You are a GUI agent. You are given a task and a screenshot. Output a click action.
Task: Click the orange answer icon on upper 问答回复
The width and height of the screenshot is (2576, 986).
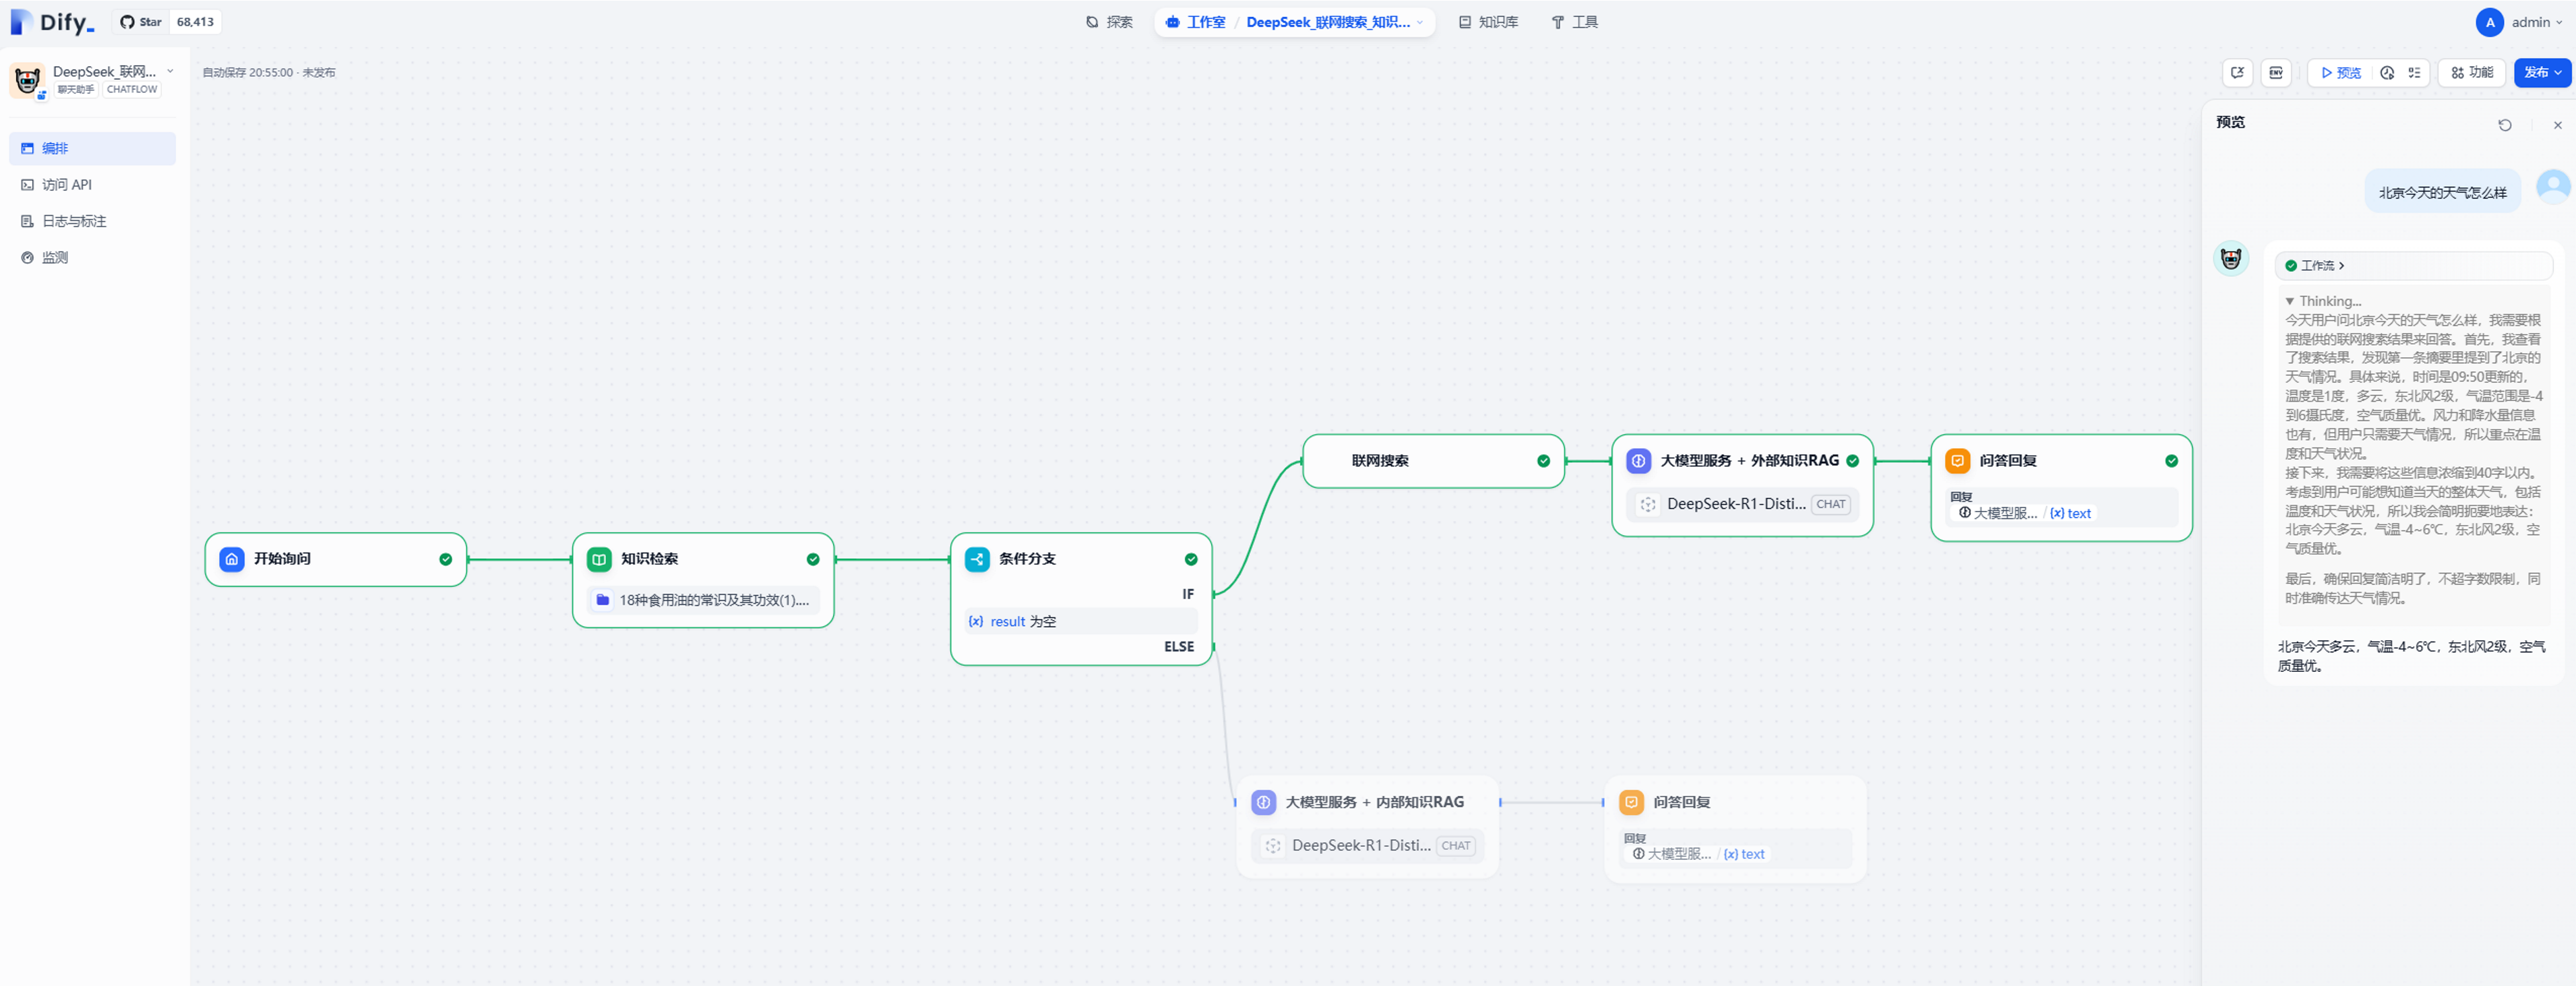[x=1958, y=461]
